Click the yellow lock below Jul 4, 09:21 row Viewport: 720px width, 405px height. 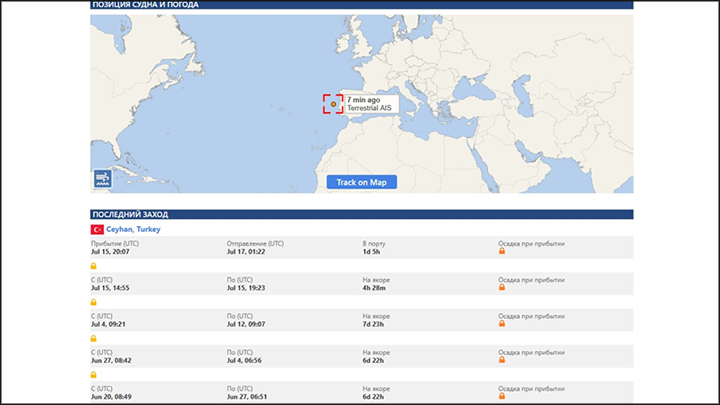94,338
